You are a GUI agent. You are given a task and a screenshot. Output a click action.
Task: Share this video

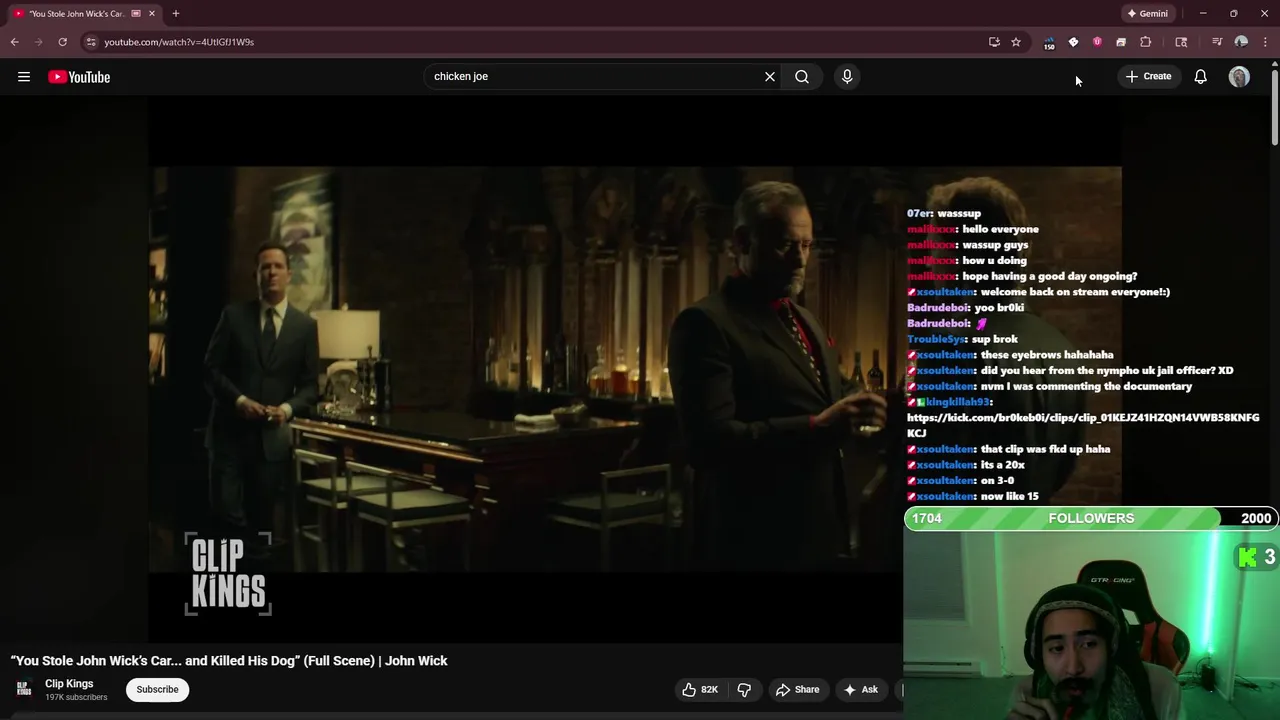[797, 689]
